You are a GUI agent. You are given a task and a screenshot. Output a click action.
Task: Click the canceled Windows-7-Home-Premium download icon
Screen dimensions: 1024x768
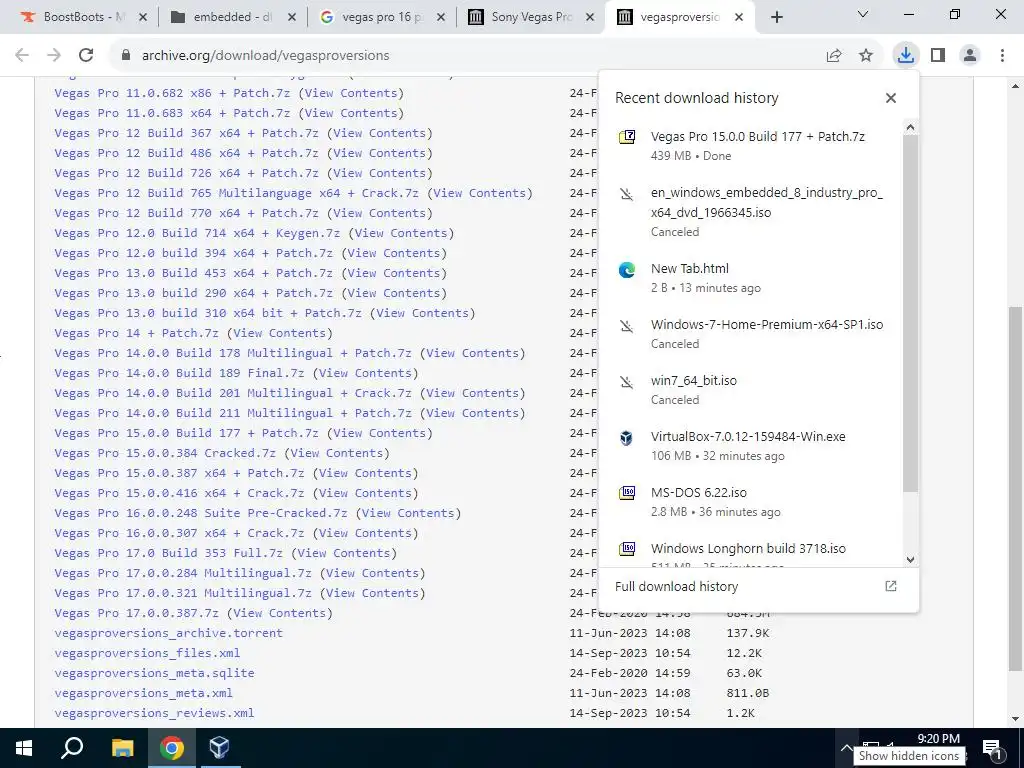pos(627,326)
